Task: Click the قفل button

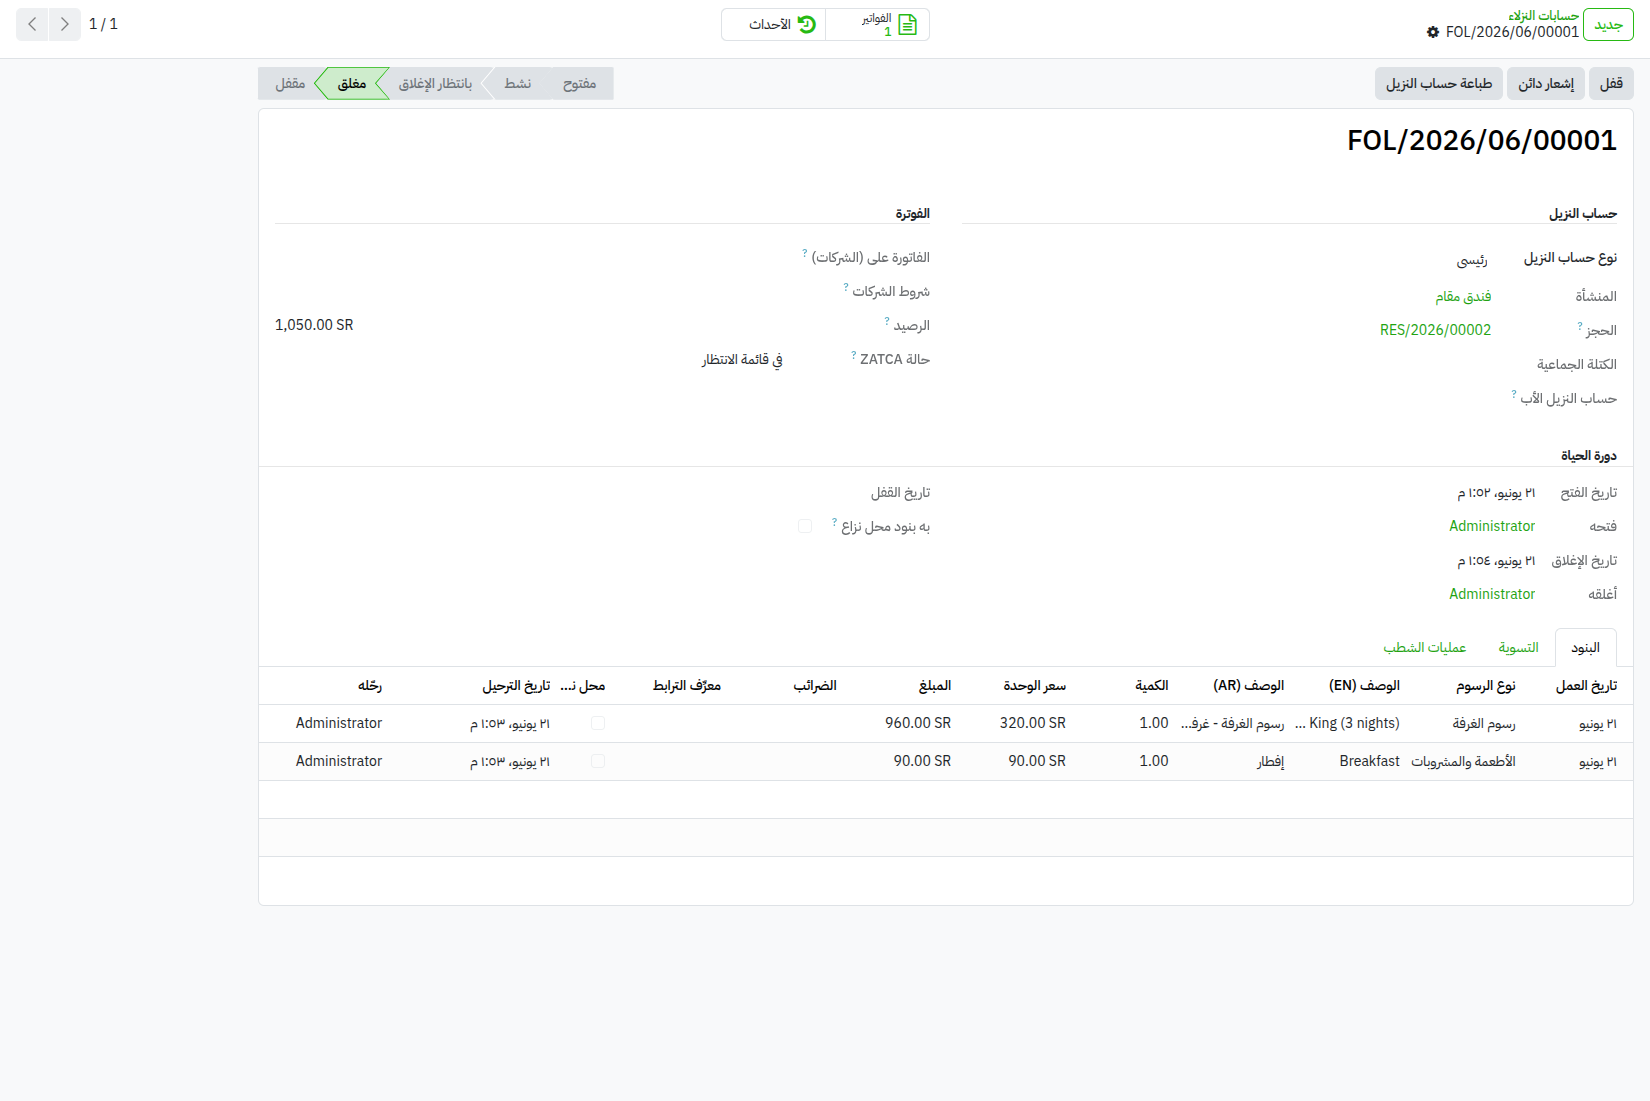Action: point(1611,83)
